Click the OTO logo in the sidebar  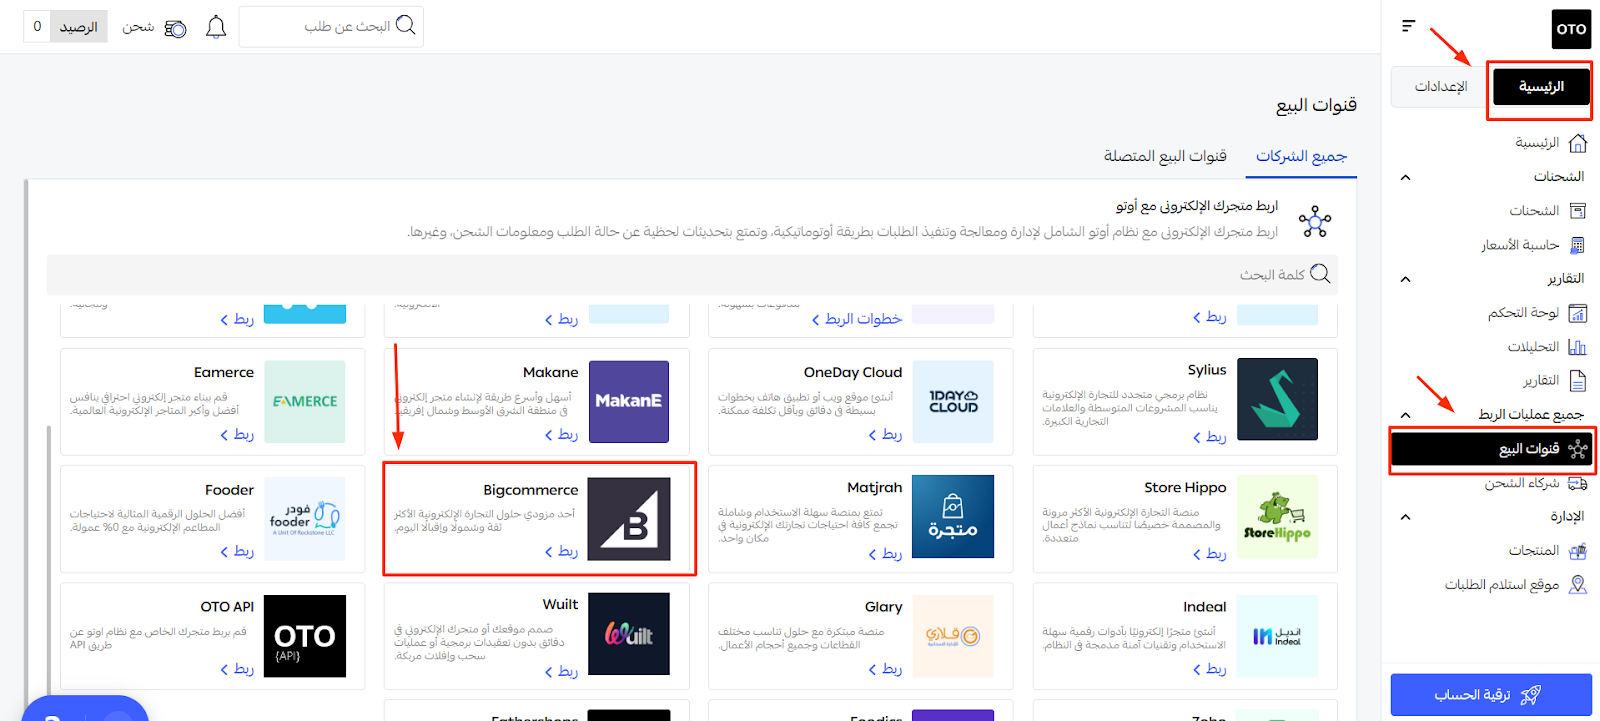tap(1571, 29)
